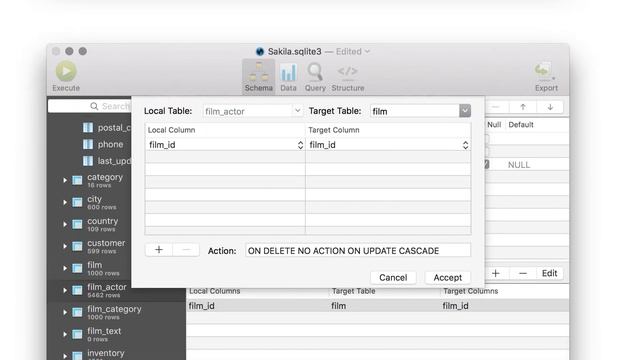Click the film target table cell
Image resolution: width=640 pixels, height=360 pixels.
338,306
